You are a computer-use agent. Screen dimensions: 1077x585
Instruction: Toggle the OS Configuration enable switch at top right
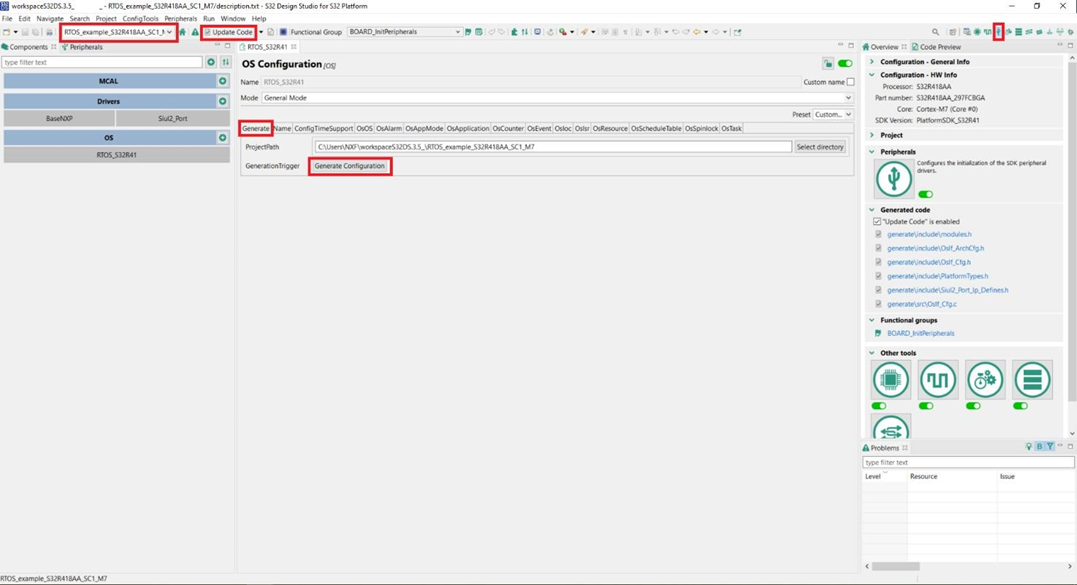845,61
